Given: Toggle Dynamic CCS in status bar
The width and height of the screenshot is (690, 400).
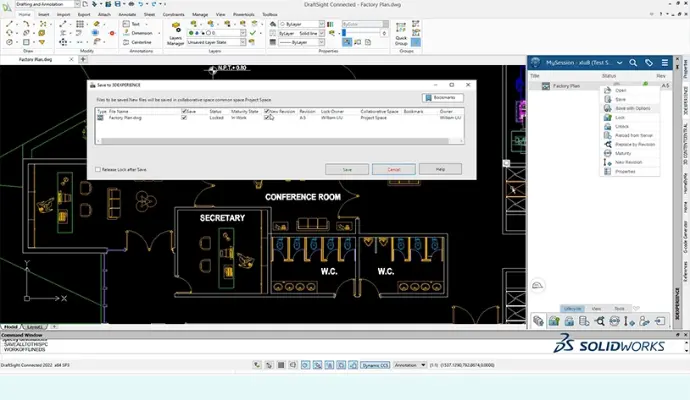Looking at the screenshot, I should (375, 365).
